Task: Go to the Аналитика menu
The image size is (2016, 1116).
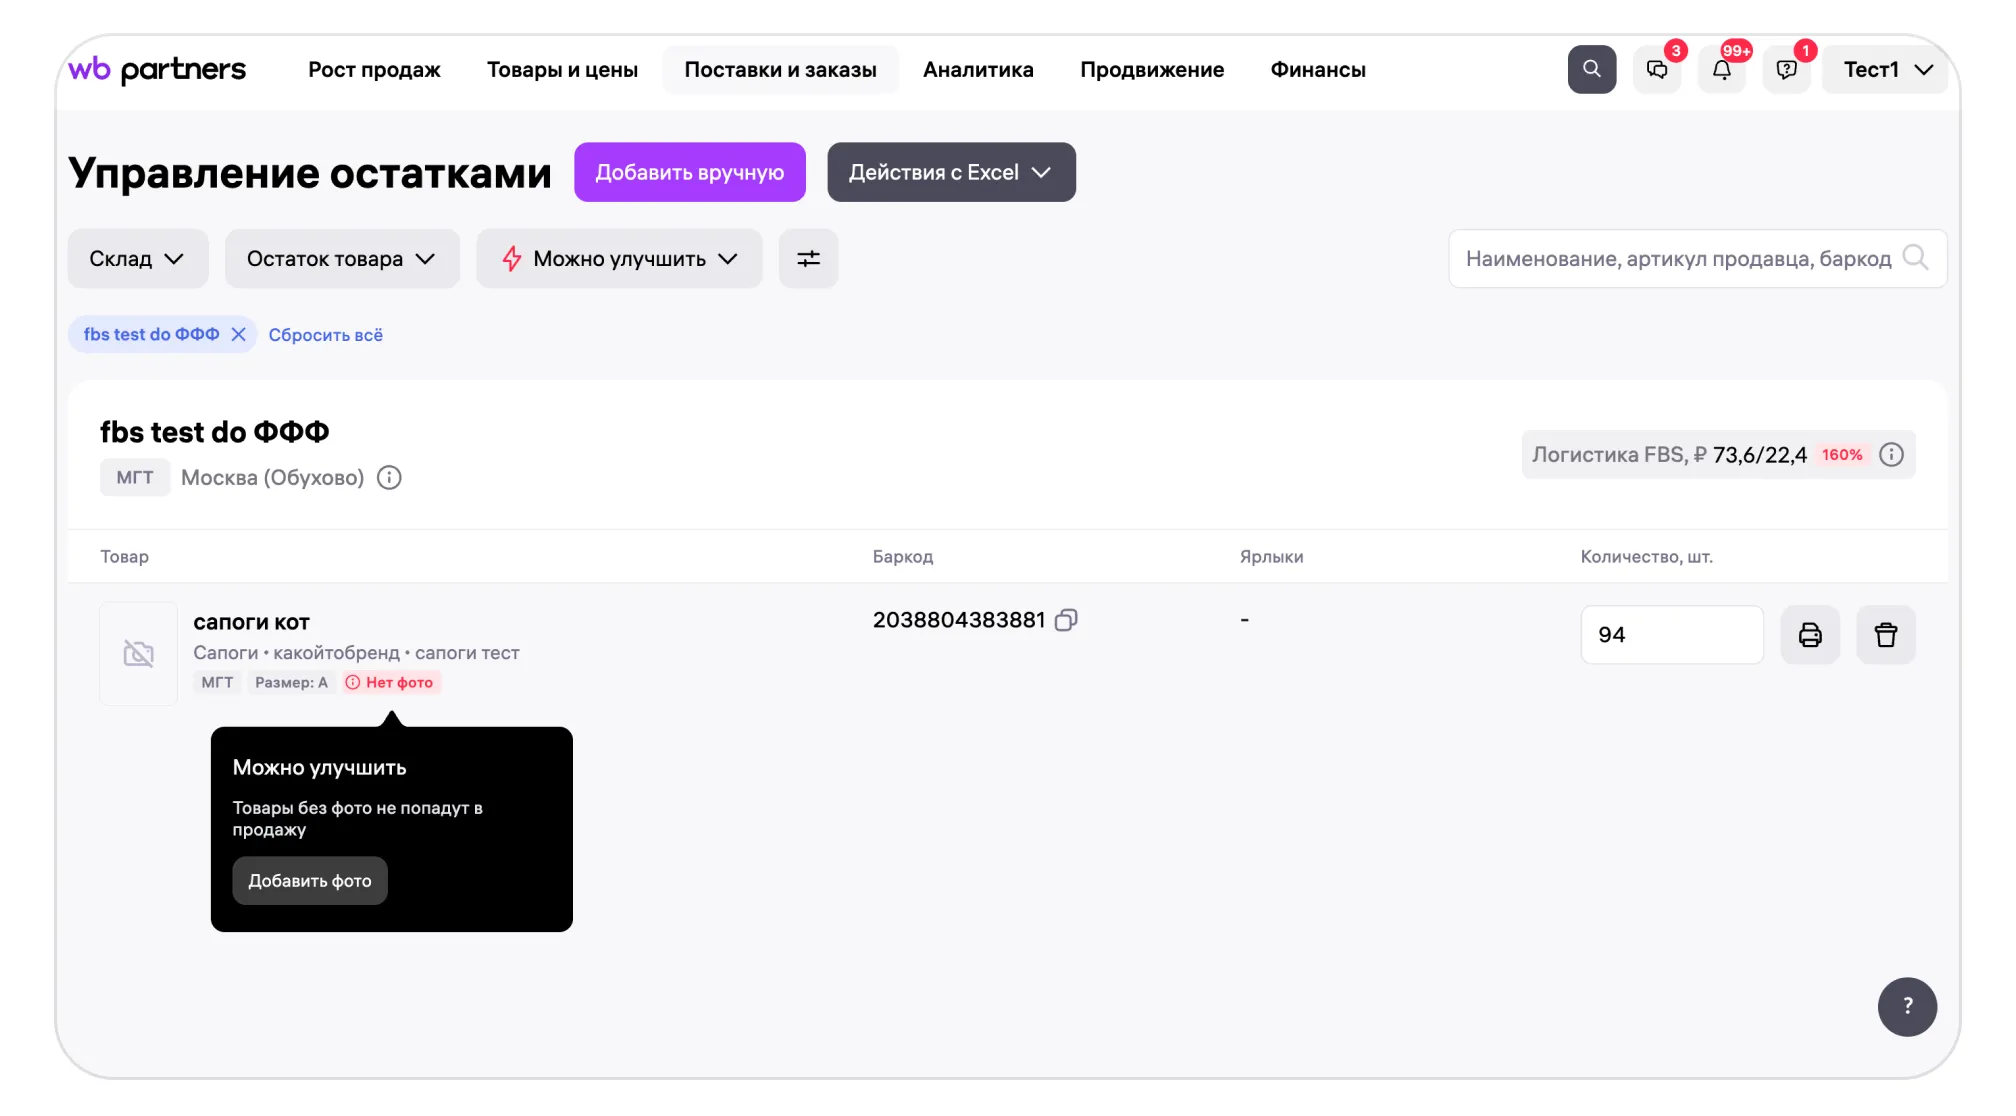Action: point(977,70)
